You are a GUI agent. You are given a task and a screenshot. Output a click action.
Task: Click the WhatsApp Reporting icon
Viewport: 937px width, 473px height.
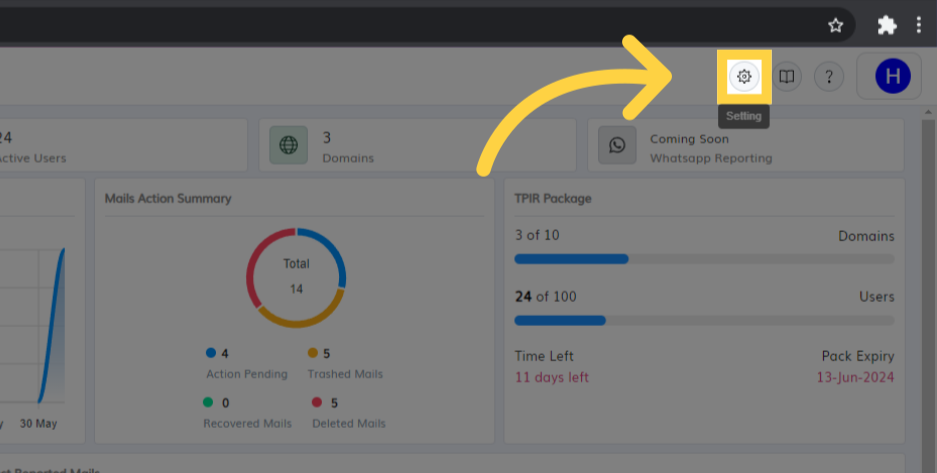point(617,145)
